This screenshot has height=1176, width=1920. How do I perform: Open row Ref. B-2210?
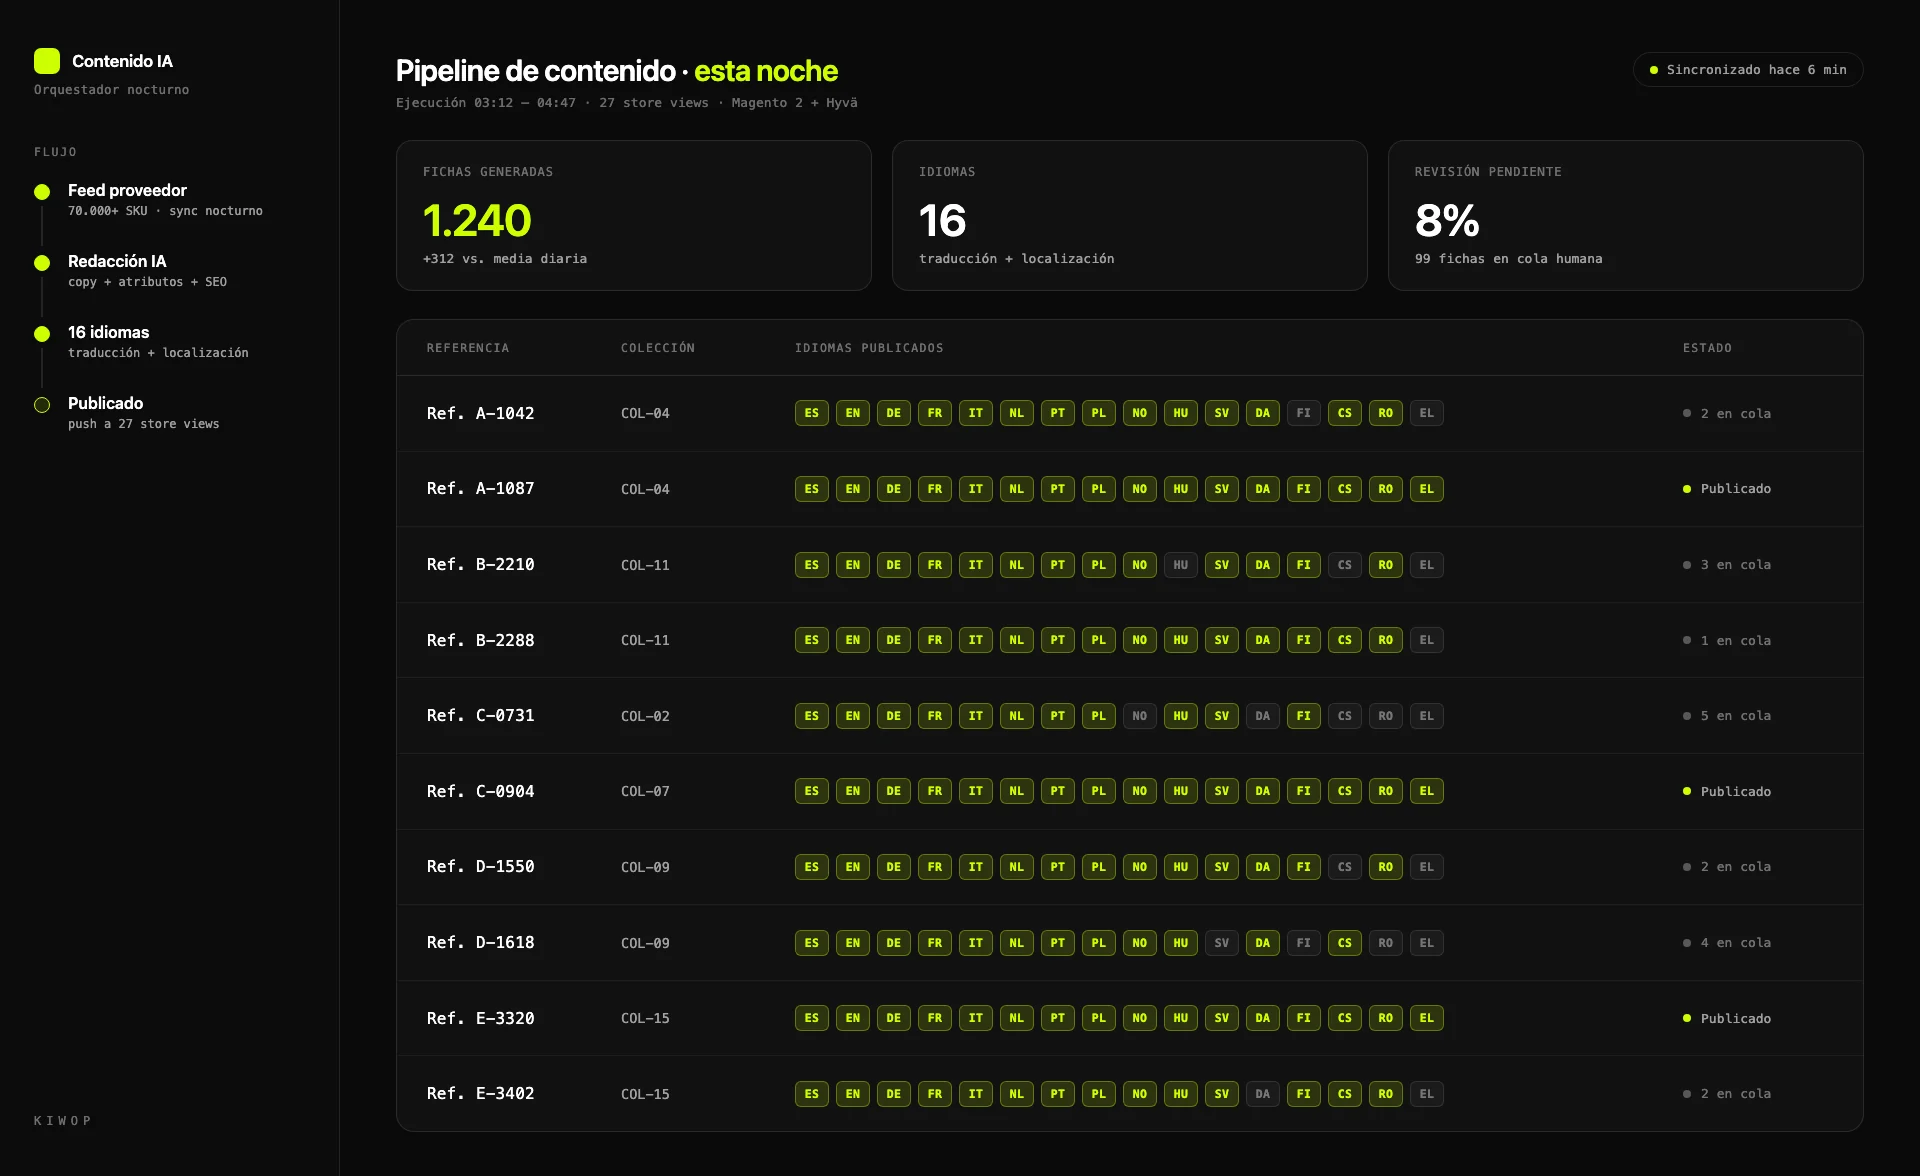click(x=1129, y=565)
